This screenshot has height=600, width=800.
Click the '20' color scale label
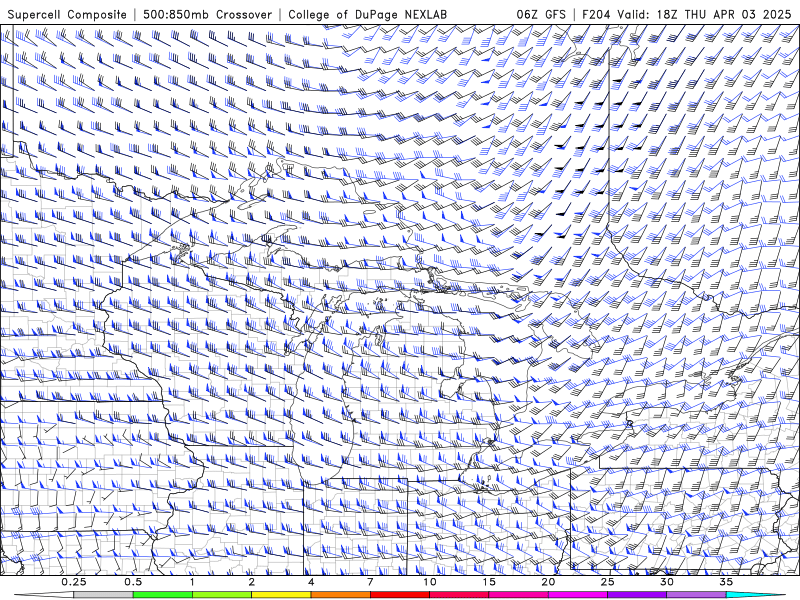coord(548,582)
